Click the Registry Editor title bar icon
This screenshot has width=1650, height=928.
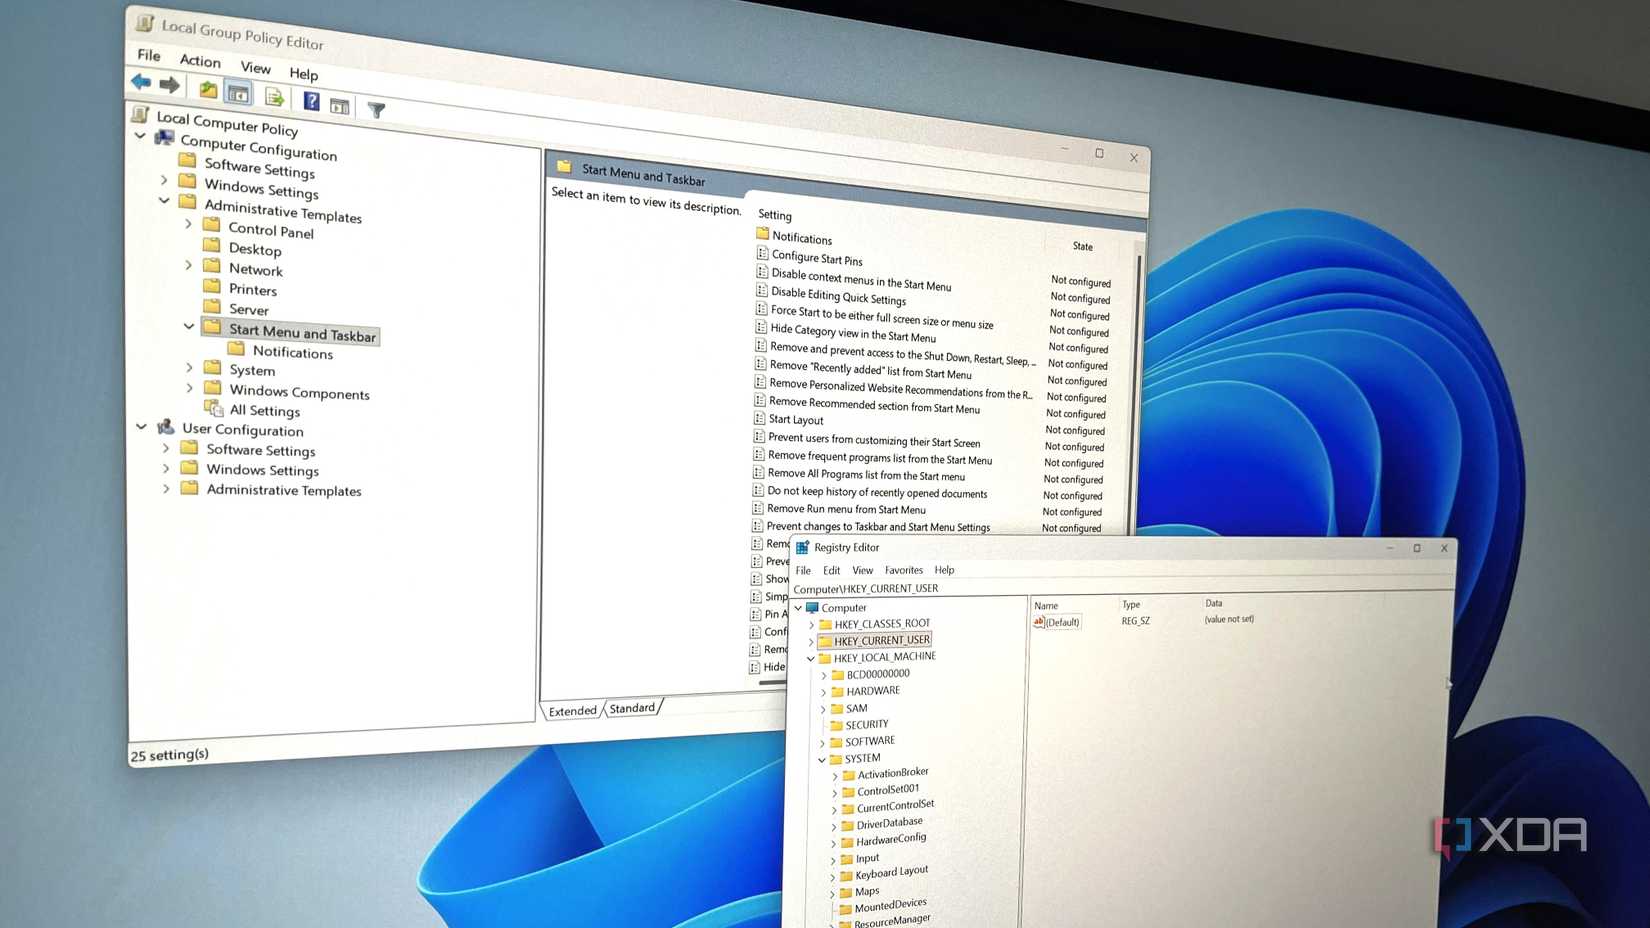[802, 547]
